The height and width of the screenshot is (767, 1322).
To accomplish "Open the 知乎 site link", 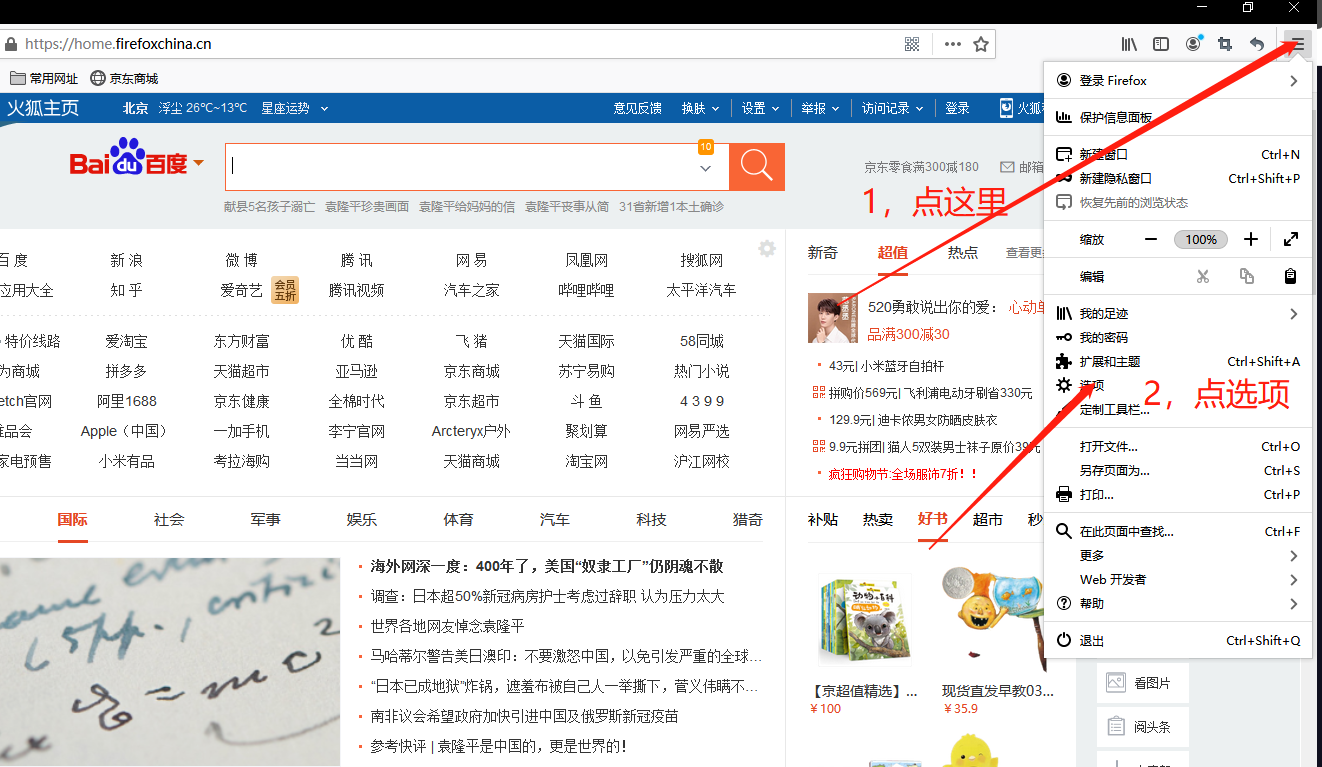I will point(126,290).
